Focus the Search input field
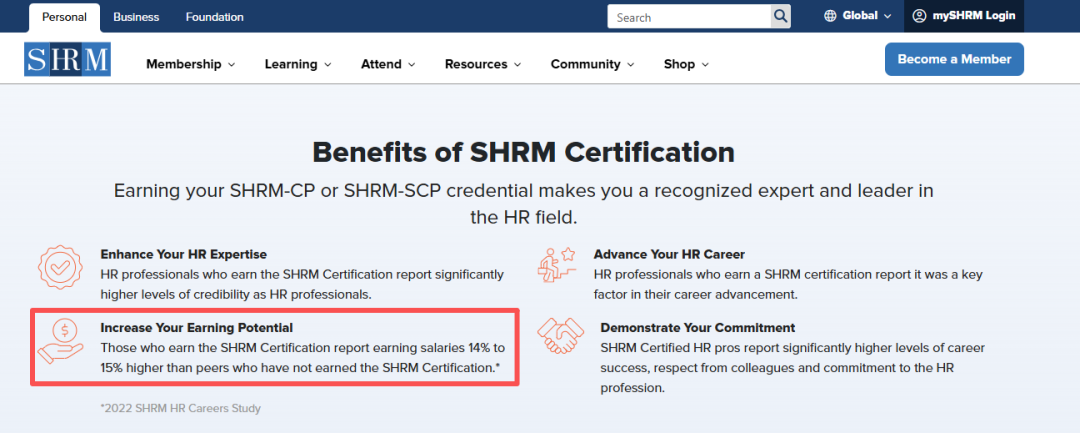 click(x=689, y=17)
